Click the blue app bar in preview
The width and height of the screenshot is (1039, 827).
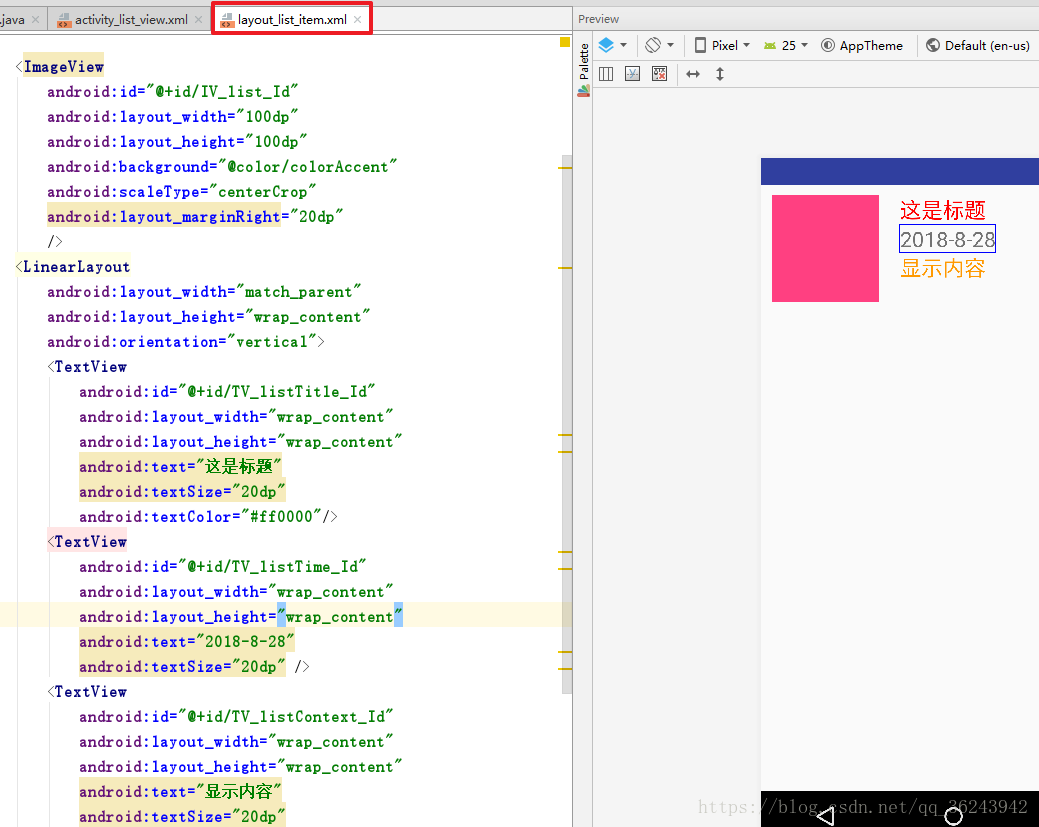pyautogui.click(x=899, y=171)
